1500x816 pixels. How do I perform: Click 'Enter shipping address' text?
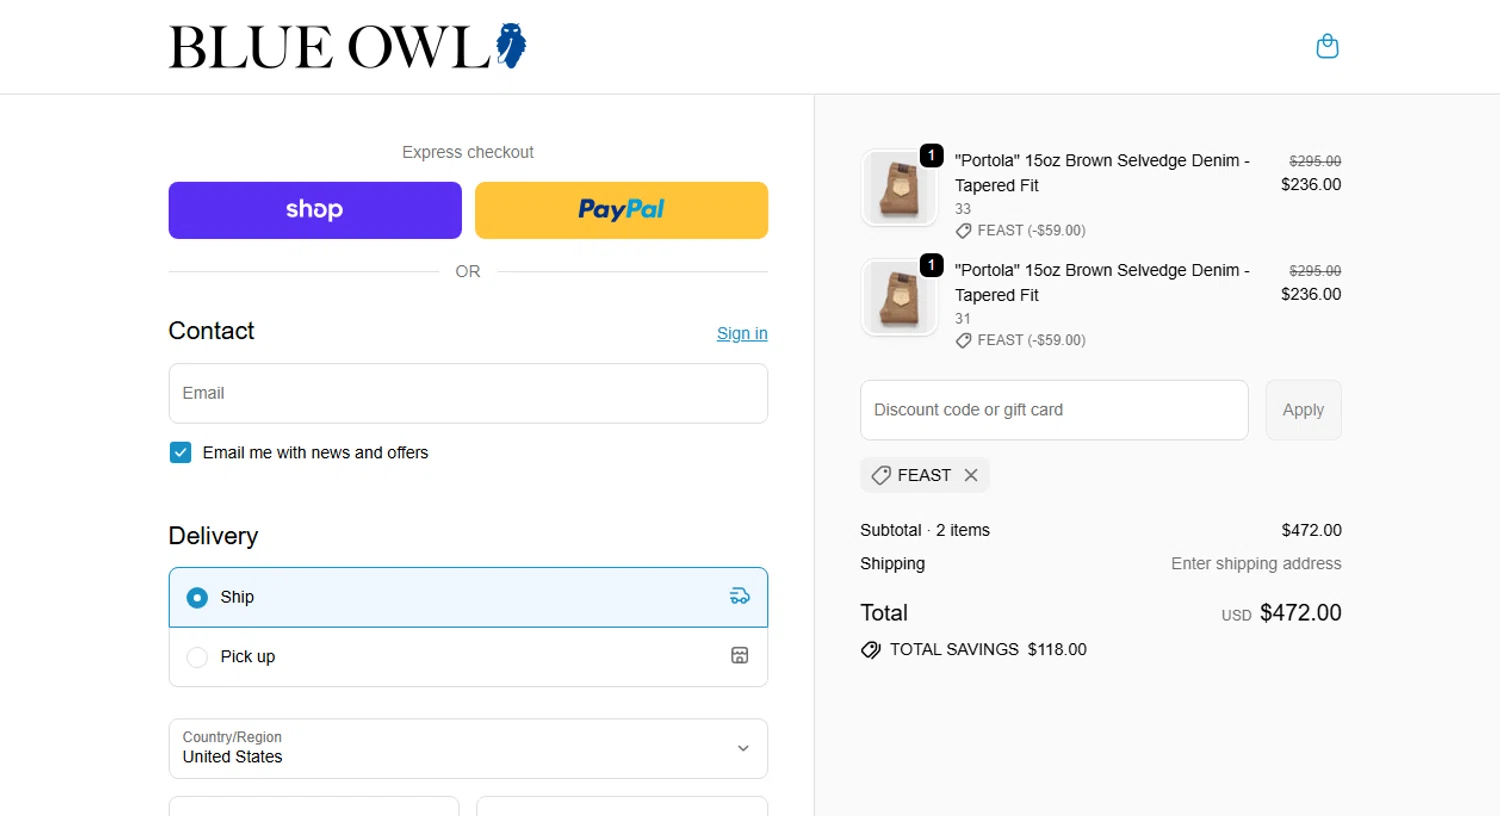point(1256,564)
